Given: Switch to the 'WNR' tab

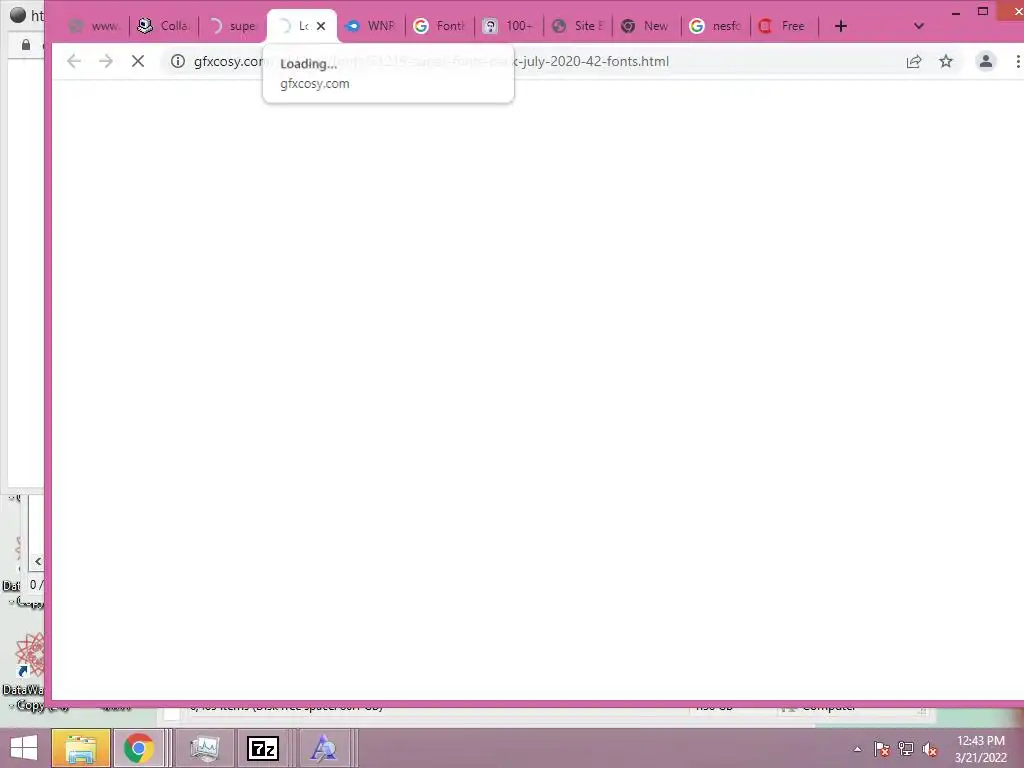Looking at the screenshot, I should click(x=371, y=26).
